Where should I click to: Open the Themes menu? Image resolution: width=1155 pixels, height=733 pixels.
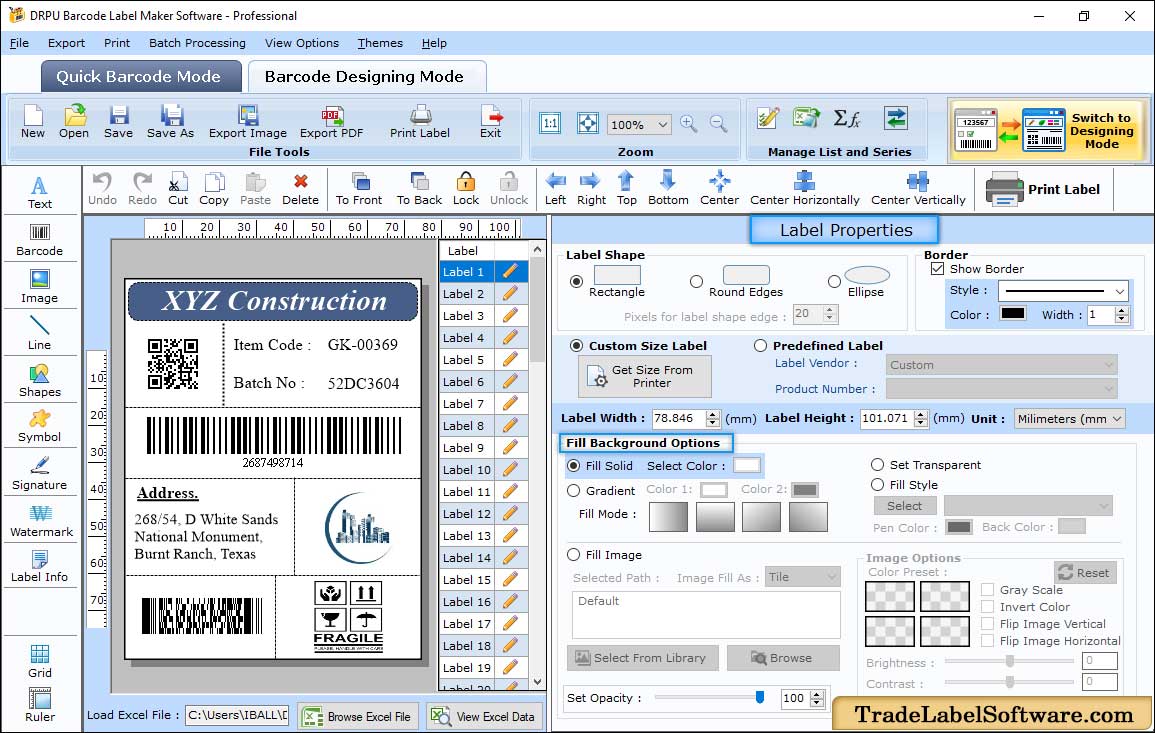pos(380,43)
